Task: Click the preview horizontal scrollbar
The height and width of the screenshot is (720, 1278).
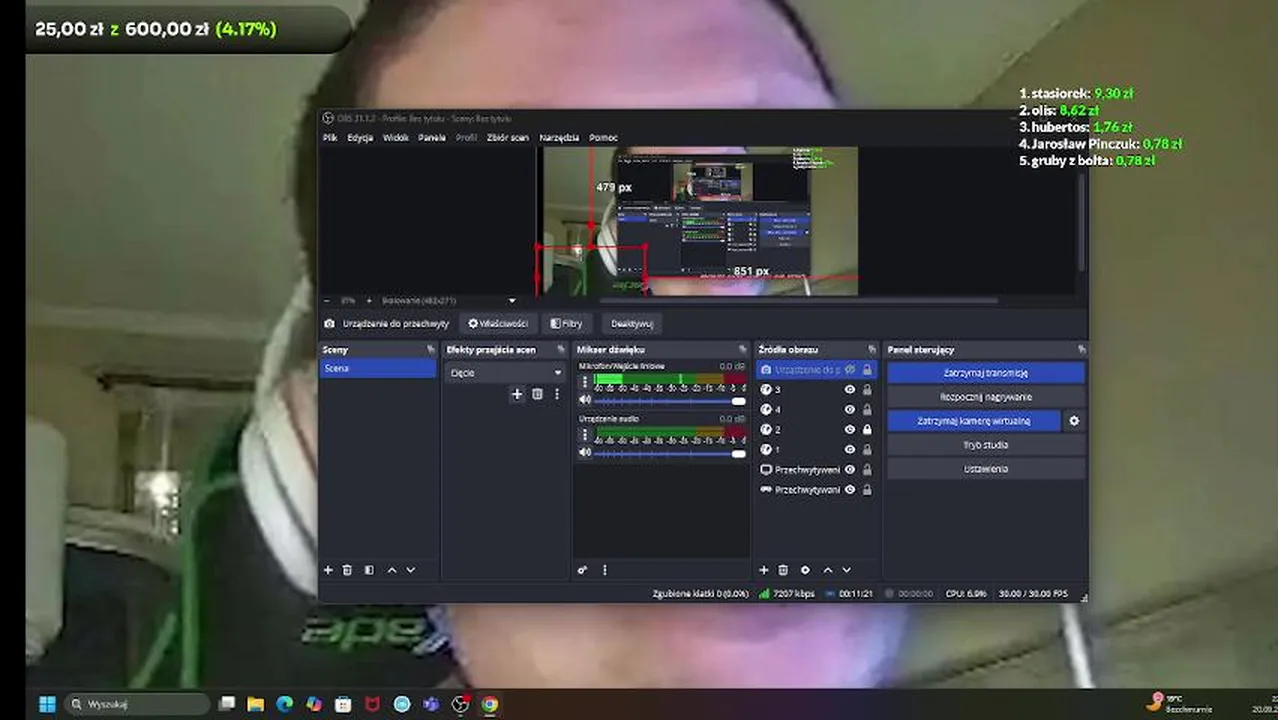Action: tap(798, 300)
